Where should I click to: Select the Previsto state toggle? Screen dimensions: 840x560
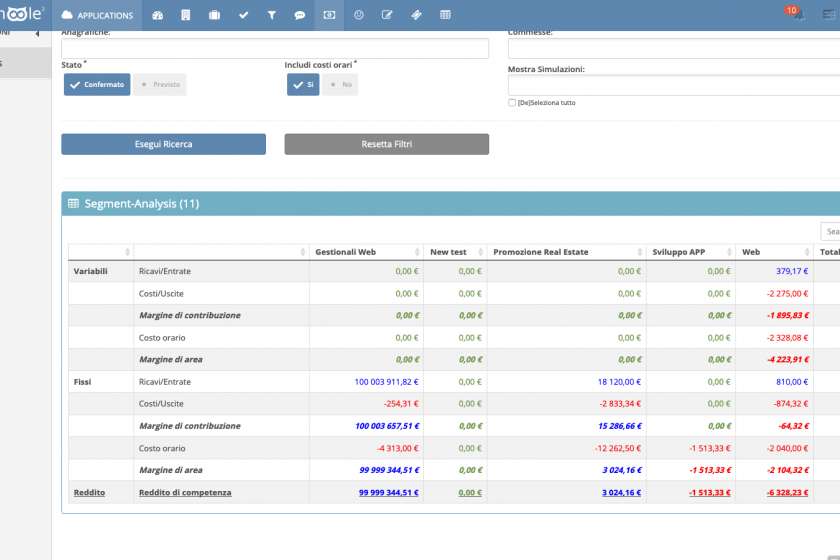click(x=160, y=85)
